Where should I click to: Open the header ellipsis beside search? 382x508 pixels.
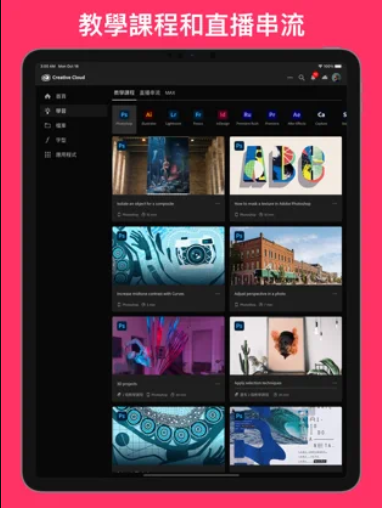290,78
